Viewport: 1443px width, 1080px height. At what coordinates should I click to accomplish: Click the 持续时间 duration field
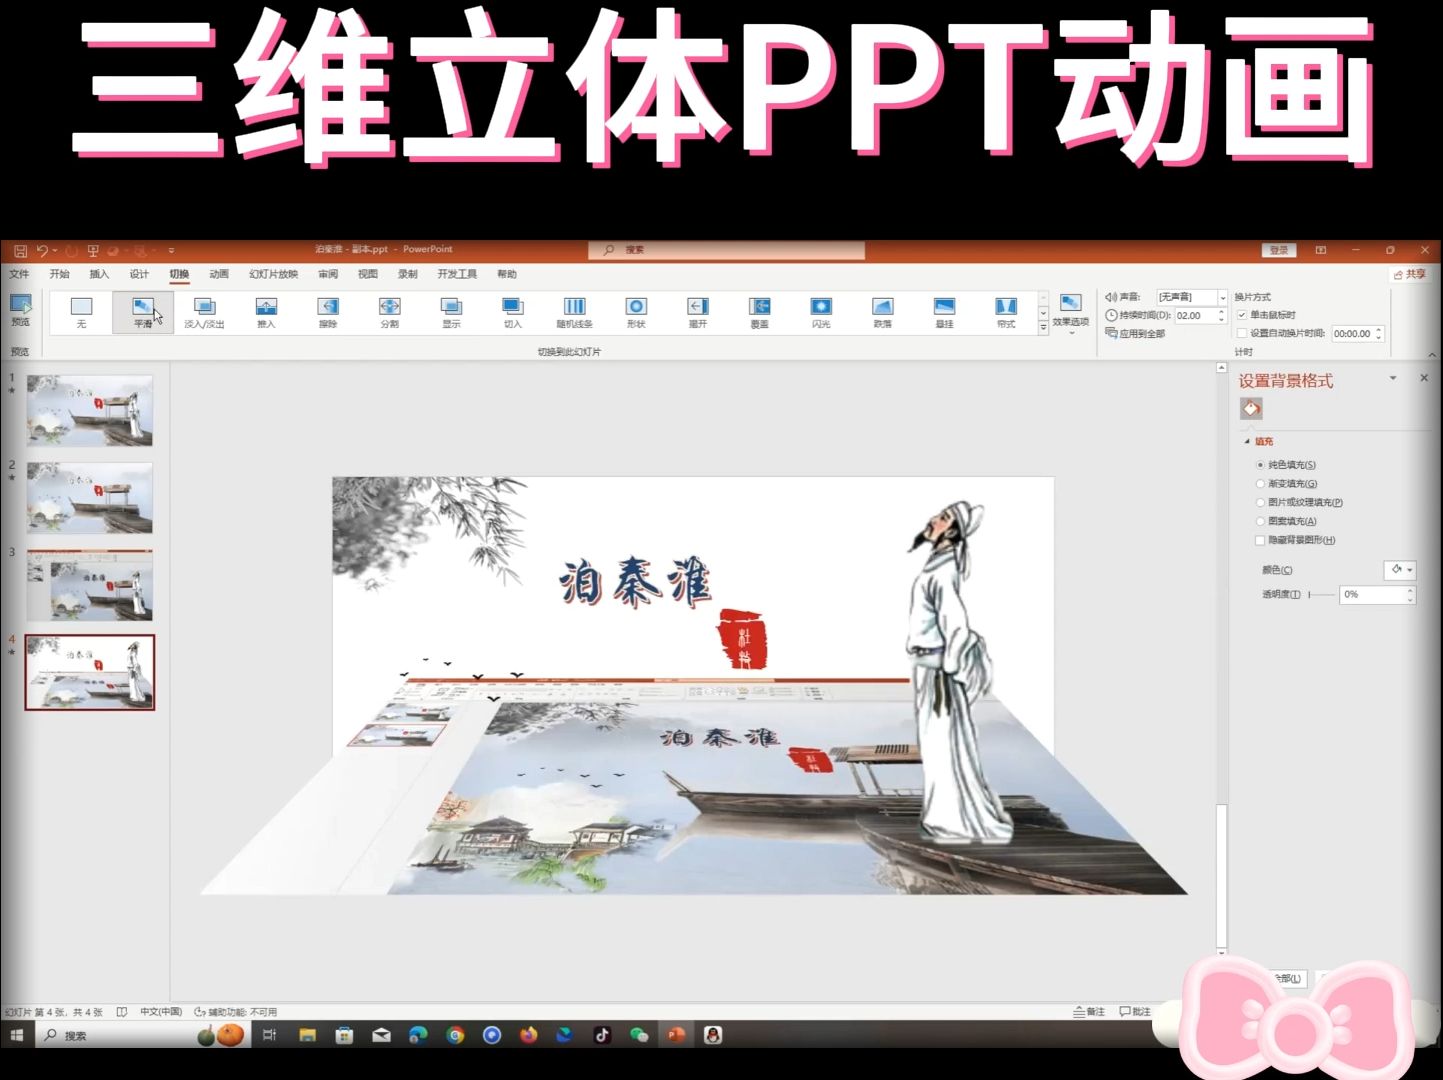[x=1195, y=315]
